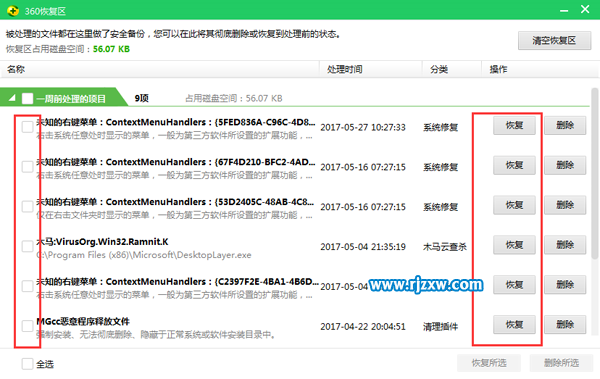Screen dimensions: 600x379
Task: Click 清空恢复区 button
Action: (554, 41)
